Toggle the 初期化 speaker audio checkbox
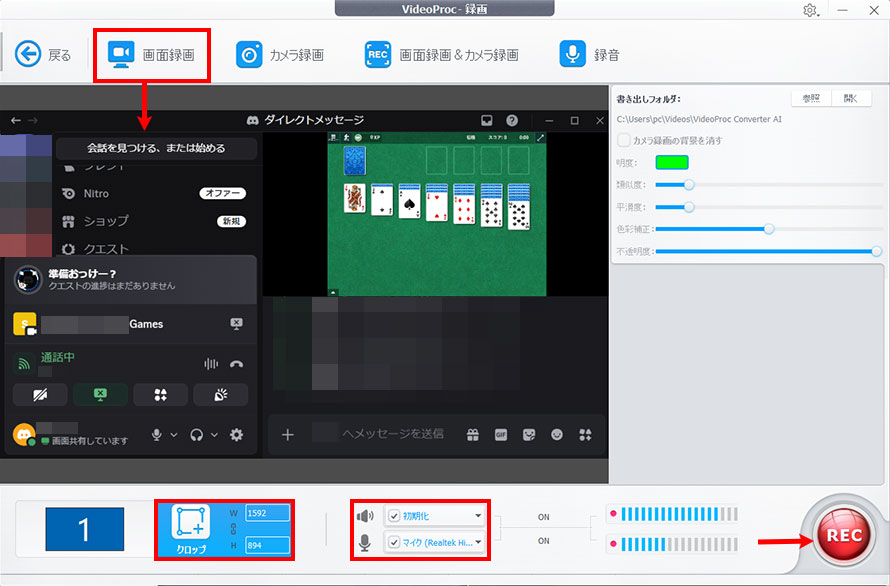The height and width of the screenshot is (586, 890). click(394, 516)
